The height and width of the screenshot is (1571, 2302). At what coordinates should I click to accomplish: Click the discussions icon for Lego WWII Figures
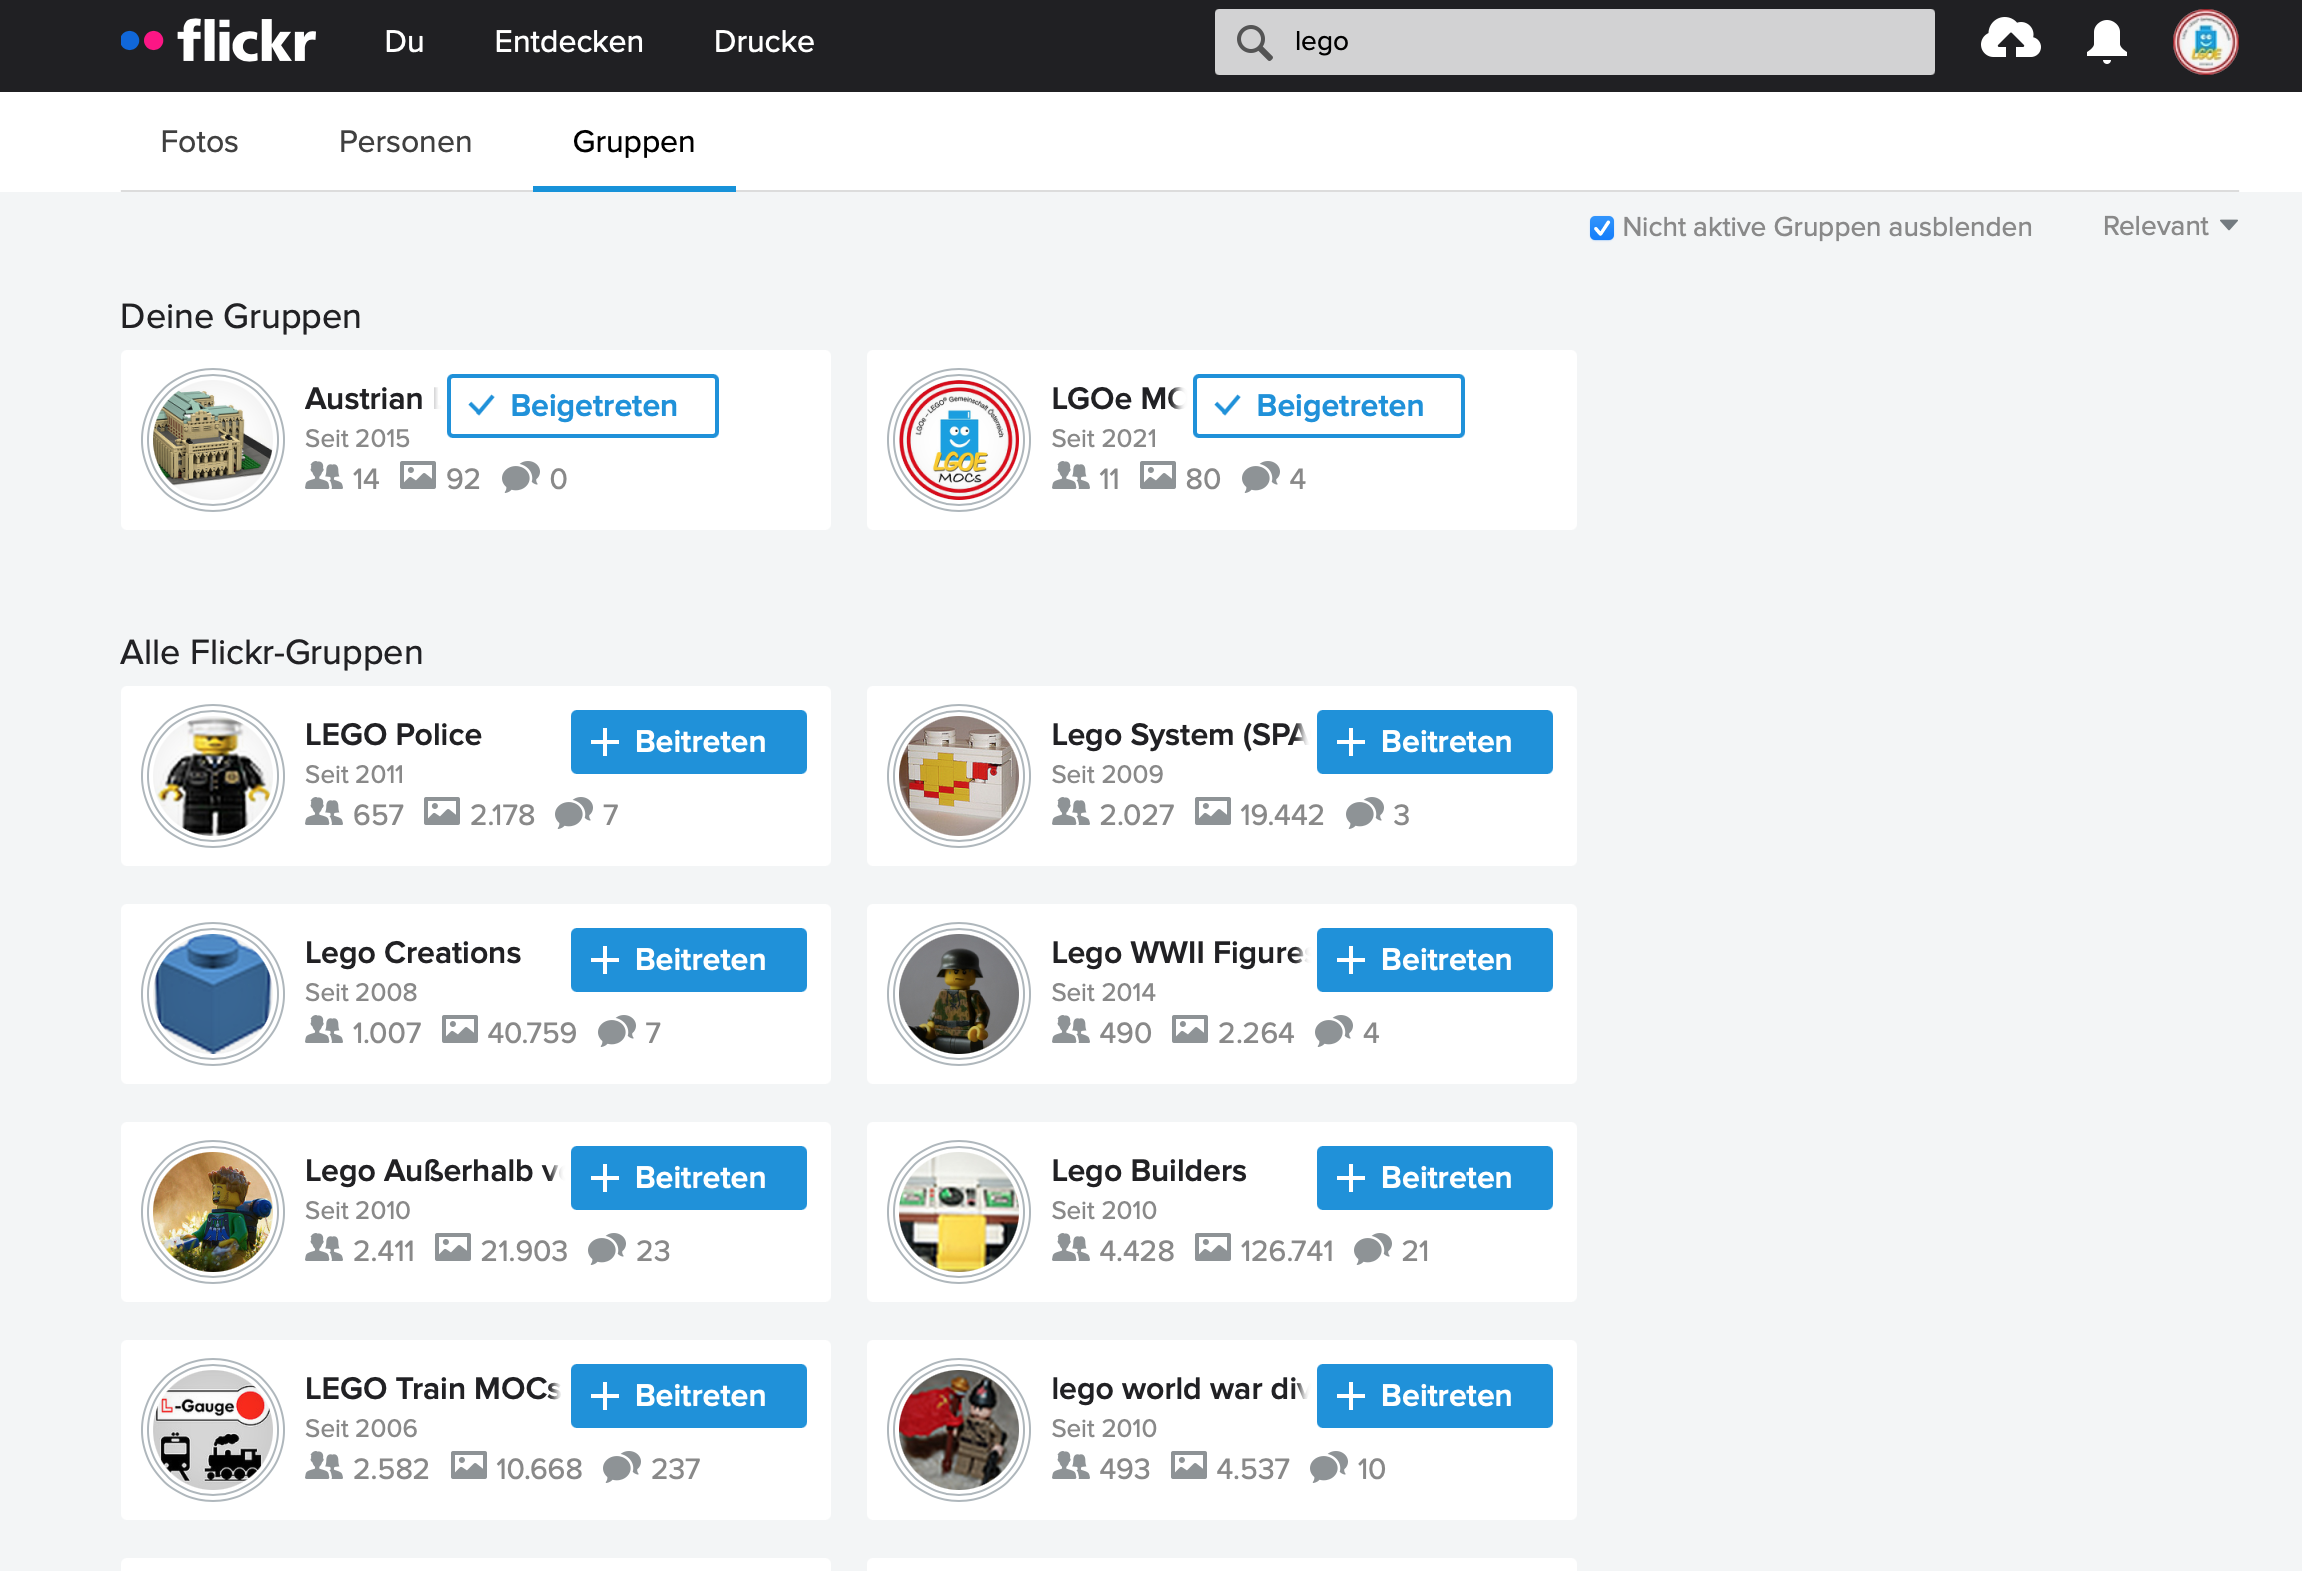pos(1334,1031)
